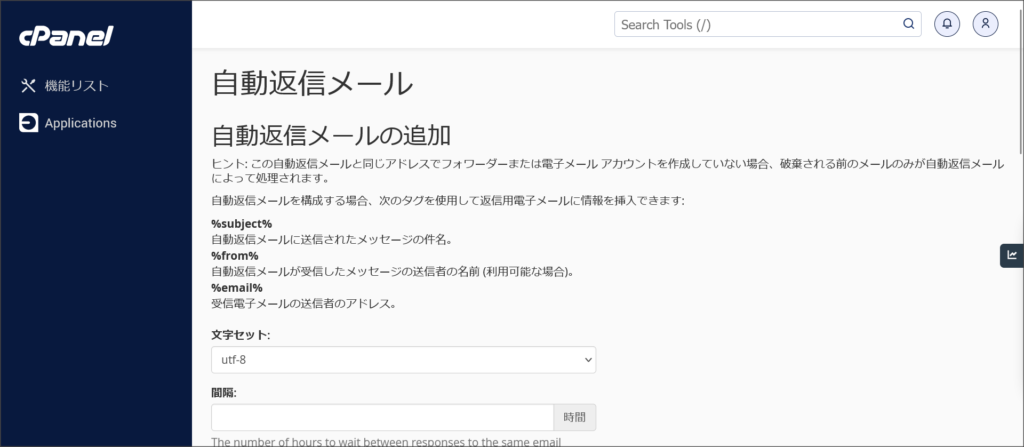Open the 機能リスト menu item
Image resolution: width=1024 pixels, height=447 pixels.
pos(77,86)
